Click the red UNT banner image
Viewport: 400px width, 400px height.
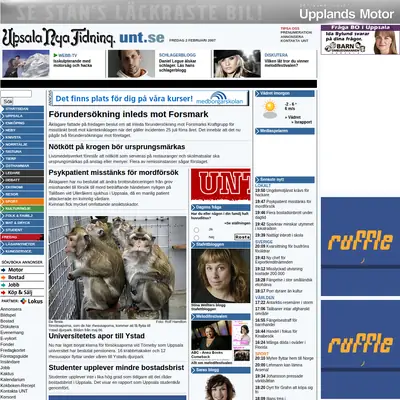click(221, 184)
